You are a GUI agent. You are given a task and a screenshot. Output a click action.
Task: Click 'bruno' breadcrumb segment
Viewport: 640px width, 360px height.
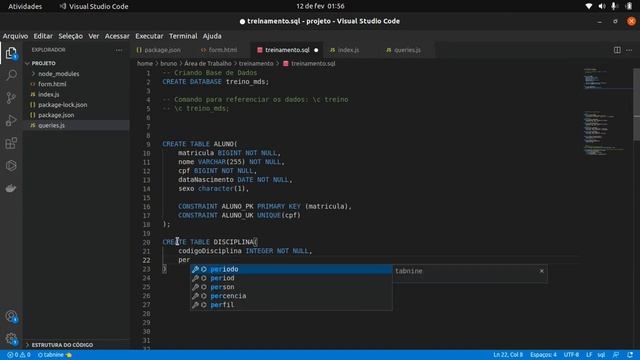coord(169,64)
